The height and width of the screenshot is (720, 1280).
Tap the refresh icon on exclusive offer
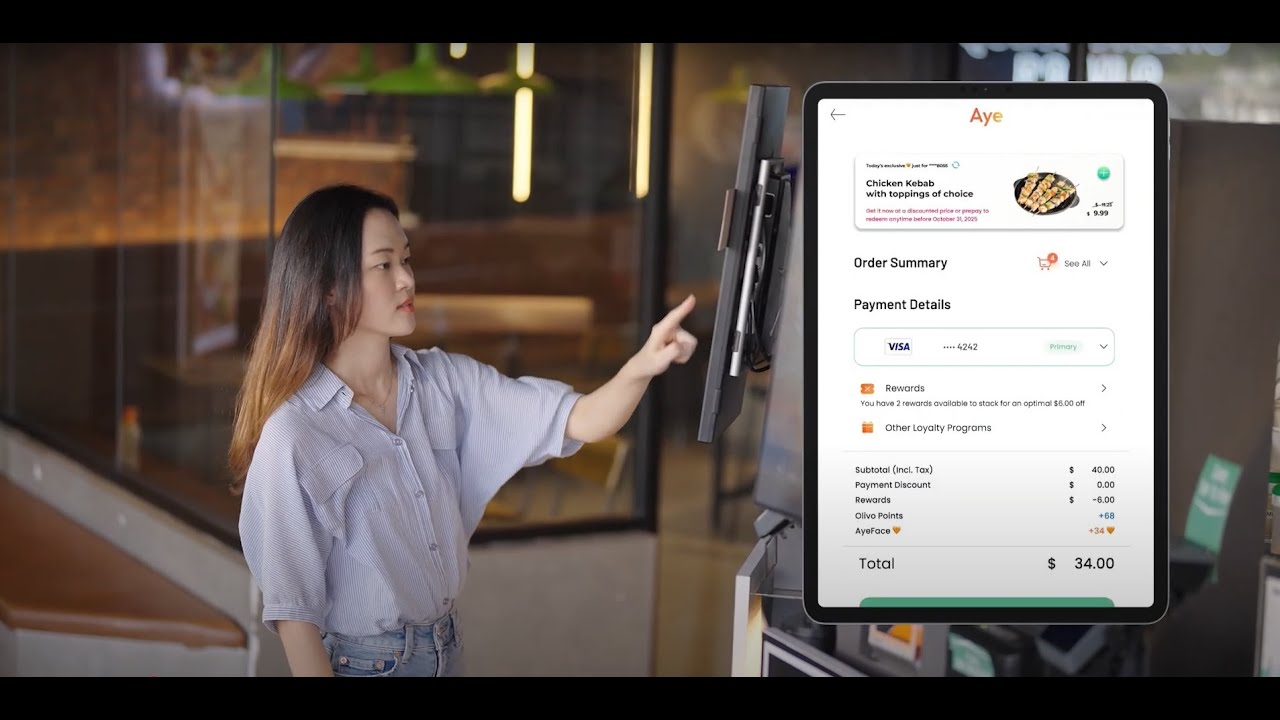click(956, 165)
